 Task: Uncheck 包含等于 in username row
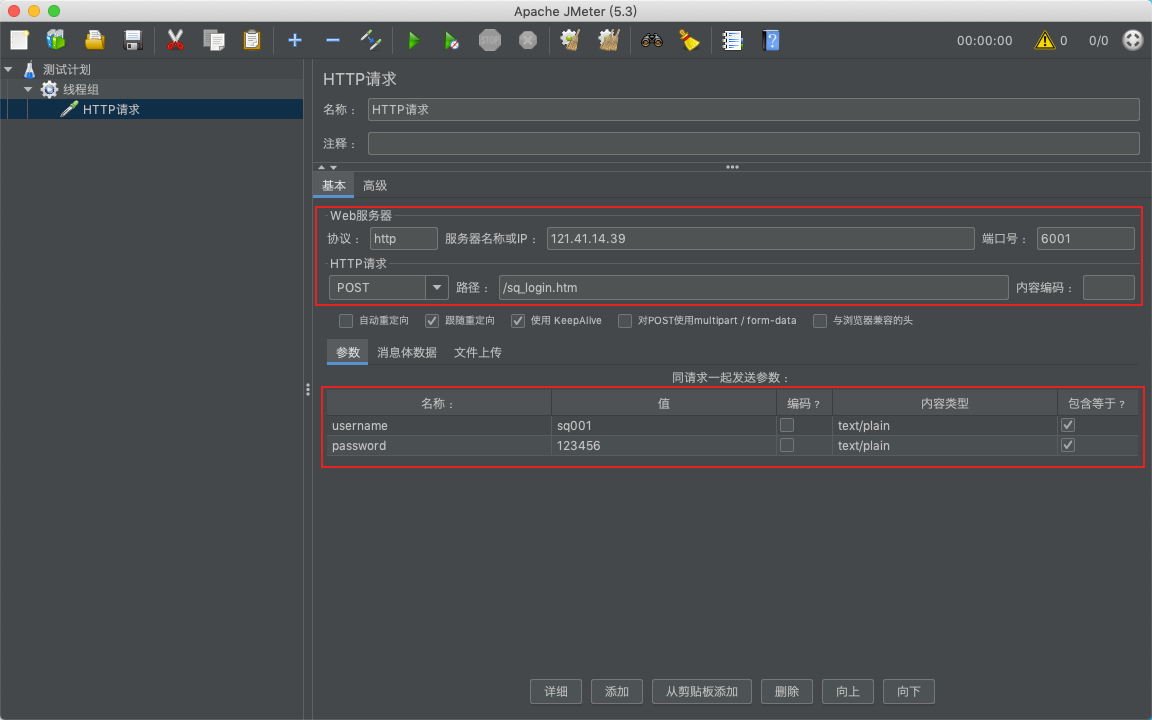(x=1068, y=425)
